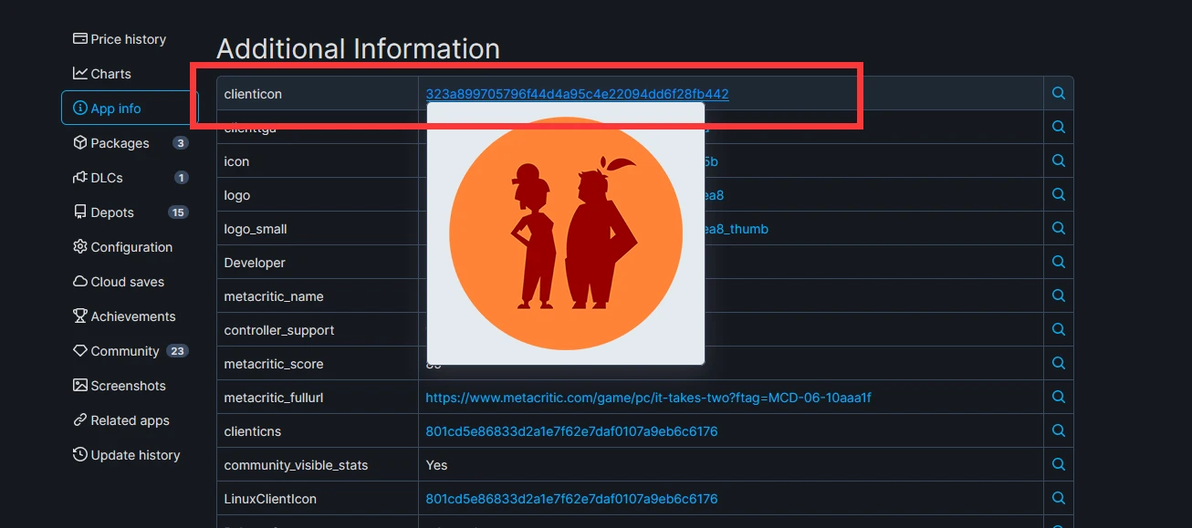1192x528 pixels.
Task: Click the Yes value for community_visible_stats
Action: pyautogui.click(x=436, y=465)
